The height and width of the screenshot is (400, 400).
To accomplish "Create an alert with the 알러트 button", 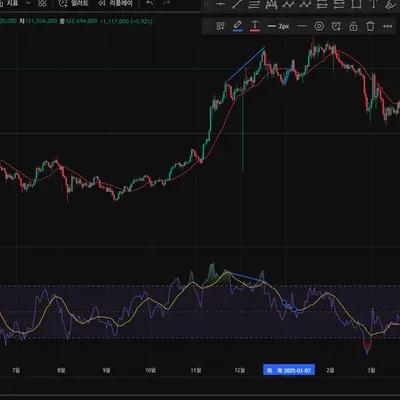I will pyautogui.click(x=74, y=3).
